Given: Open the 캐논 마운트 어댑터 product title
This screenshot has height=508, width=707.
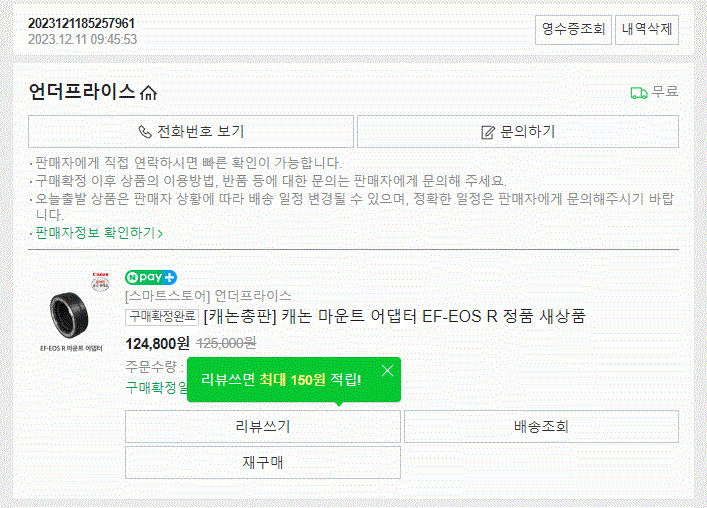Looking at the screenshot, I should [394, 316].
